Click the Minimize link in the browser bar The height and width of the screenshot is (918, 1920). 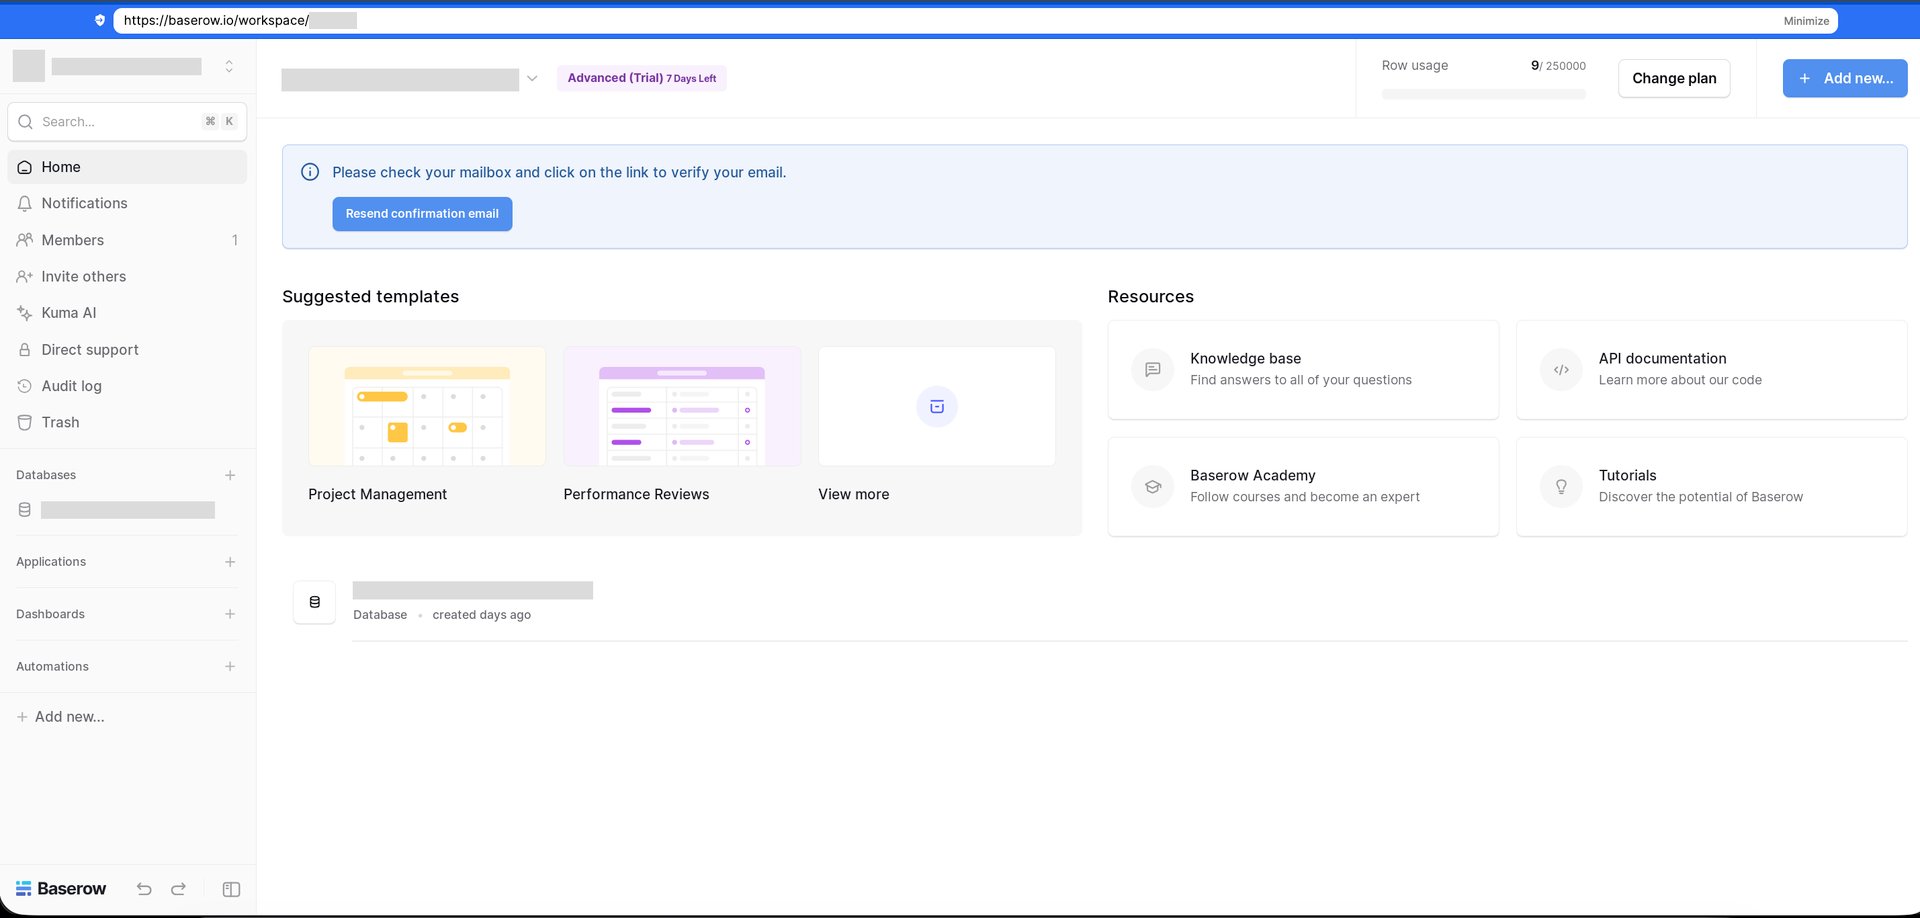pyautogui.click(x=1806, y=21)
